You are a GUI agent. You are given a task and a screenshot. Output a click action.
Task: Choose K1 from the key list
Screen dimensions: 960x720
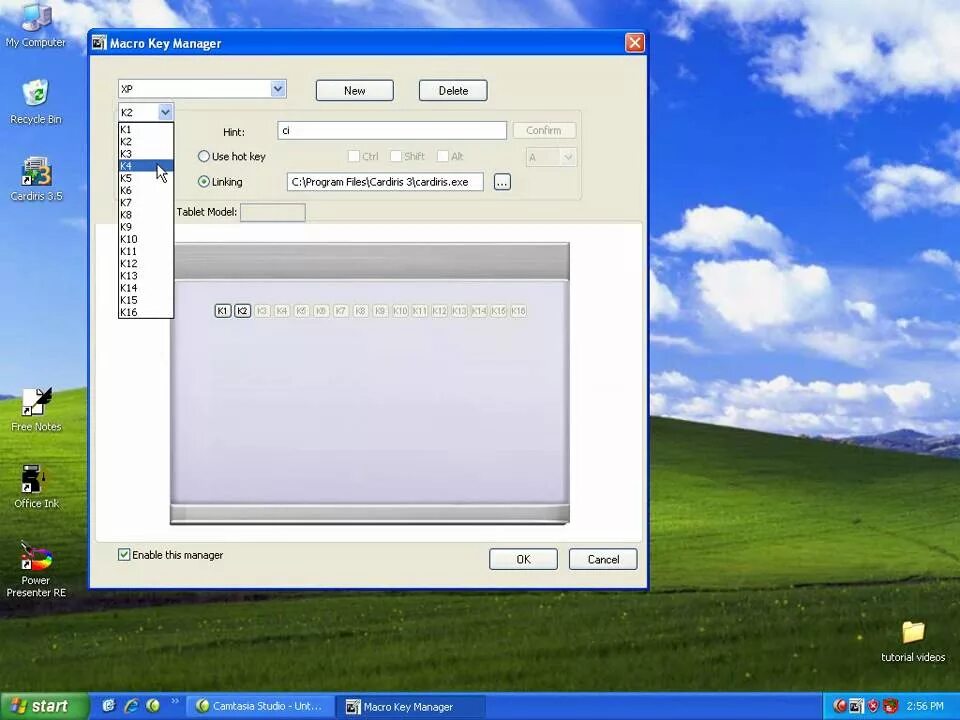(146, 129)
